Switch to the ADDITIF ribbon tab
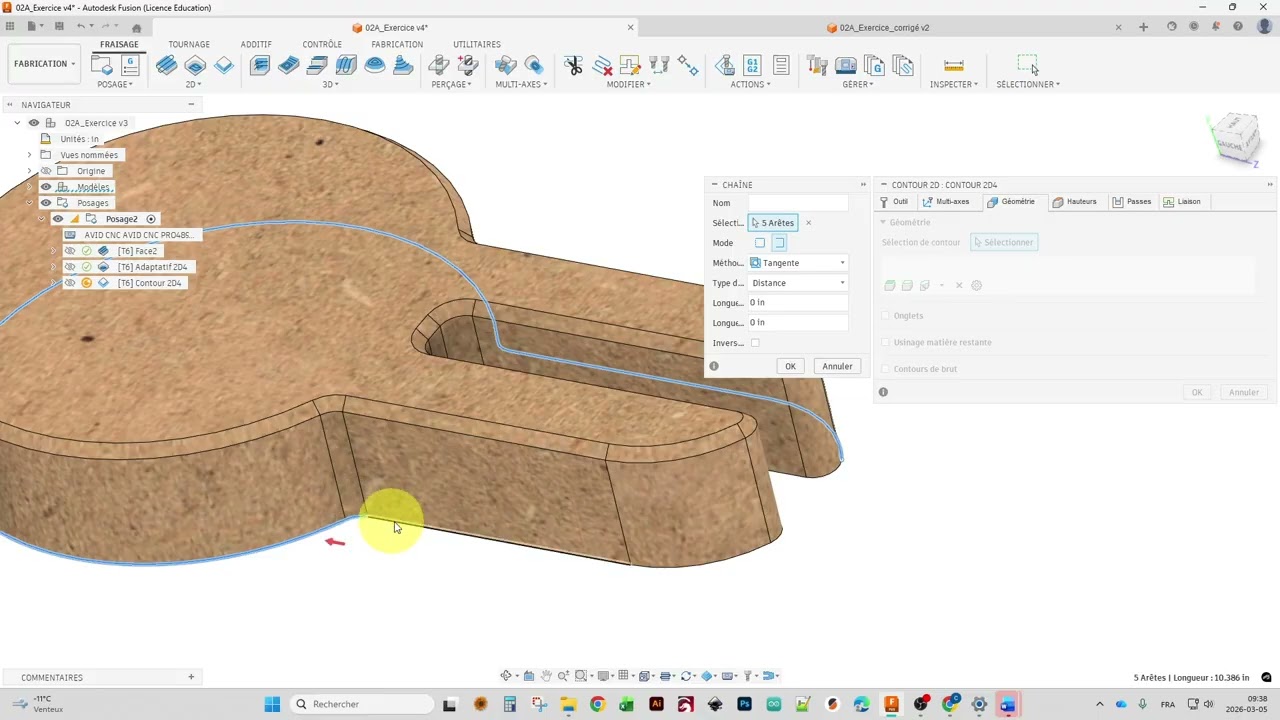The width and height of the screenshot is (1280, 720). 256,44
